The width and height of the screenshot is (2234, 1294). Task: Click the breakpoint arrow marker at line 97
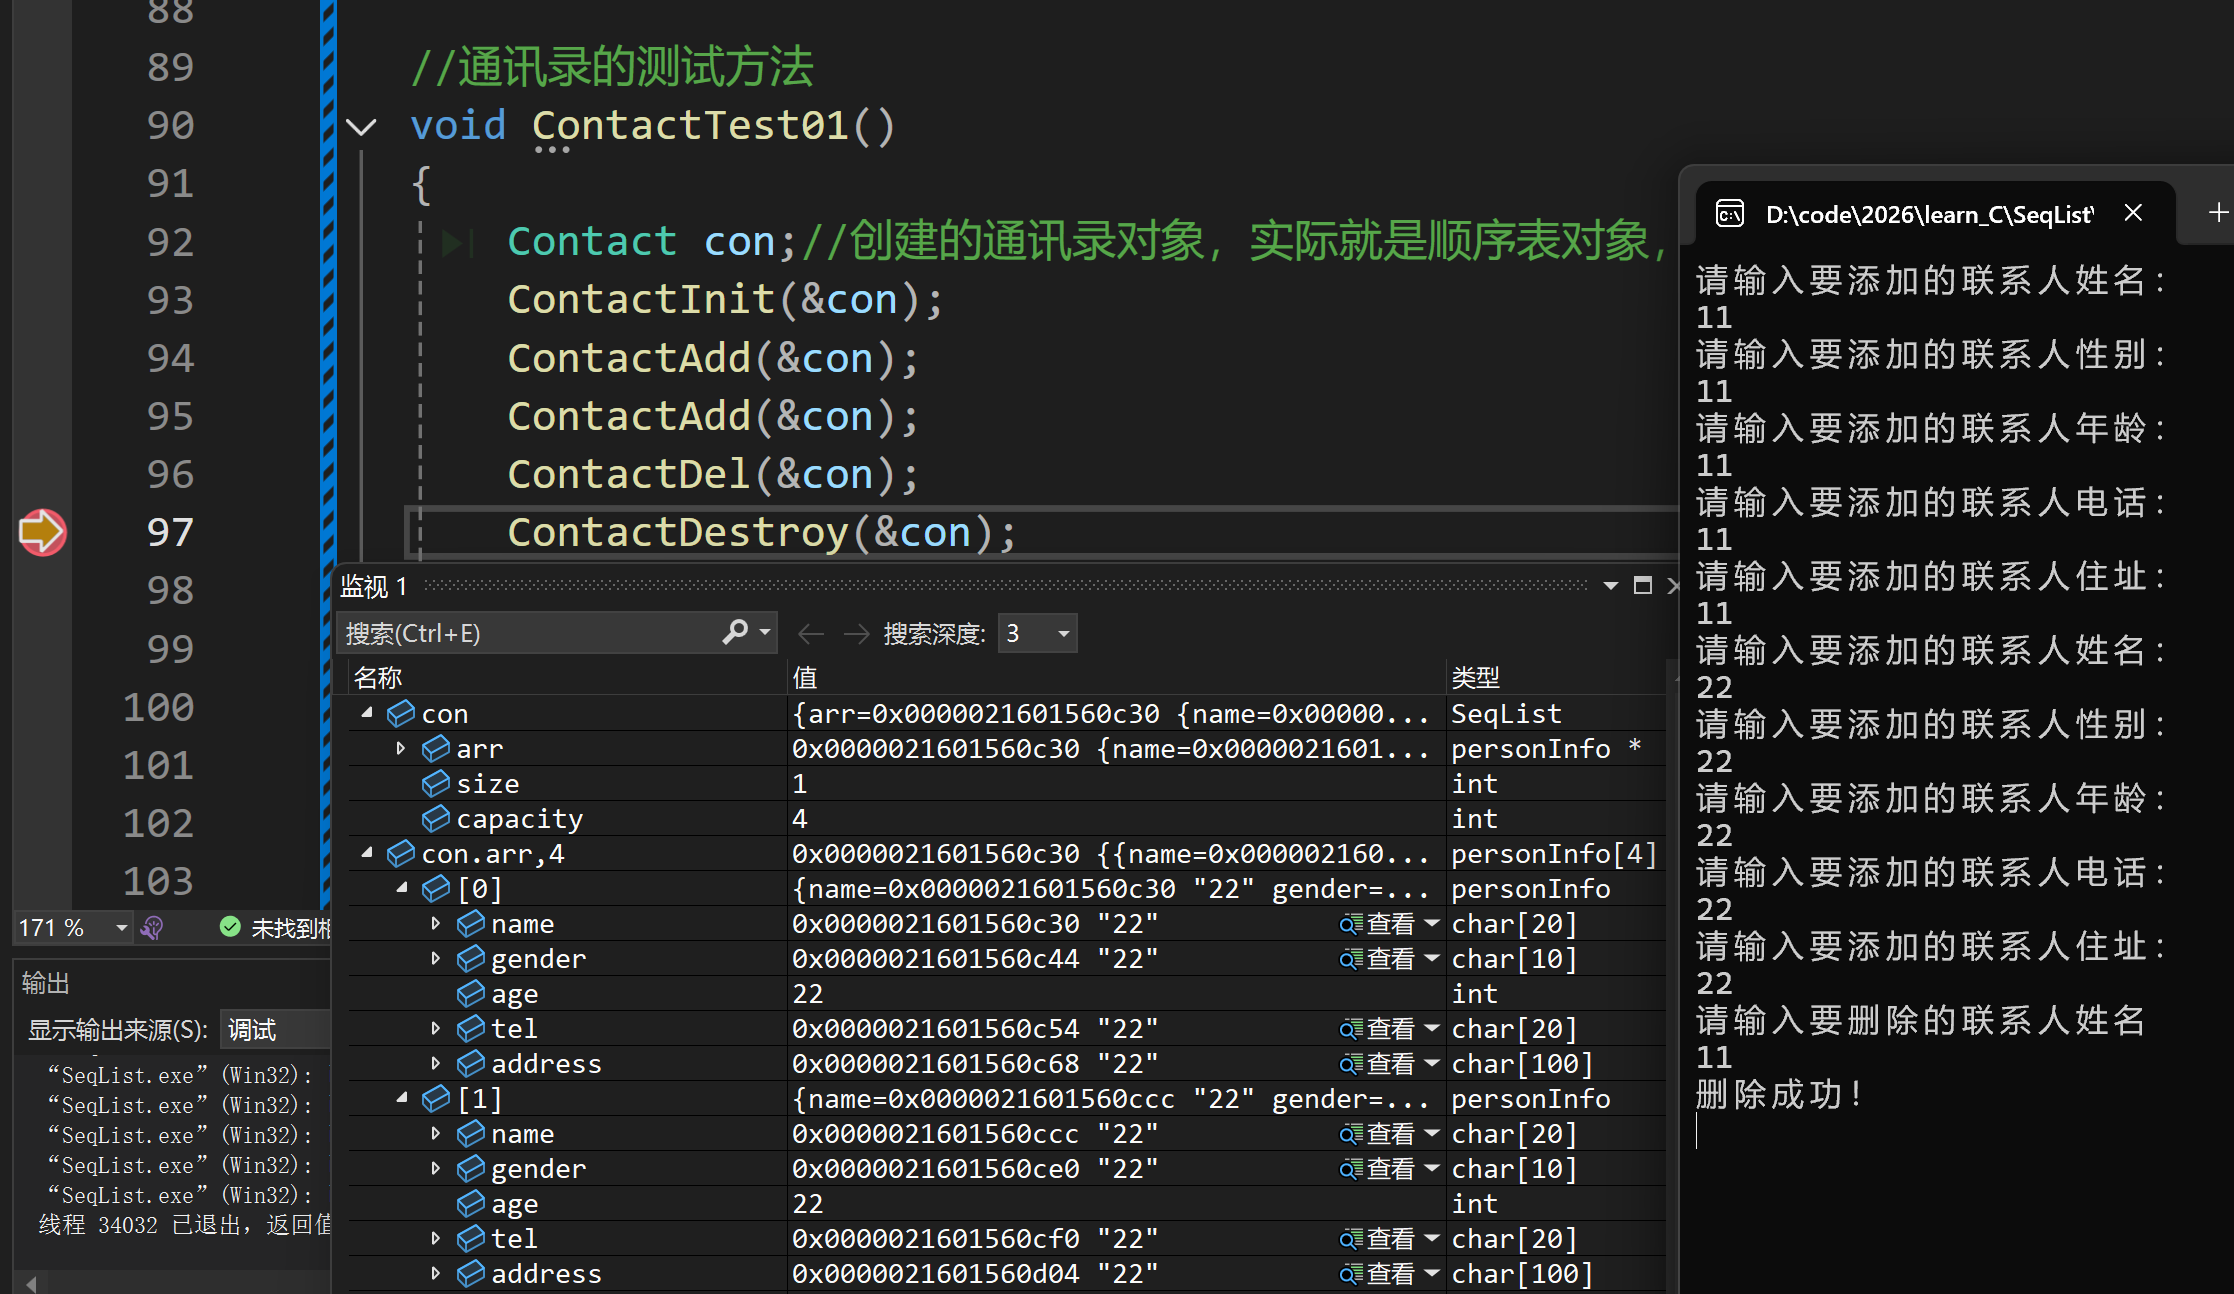tap(42, 532)
